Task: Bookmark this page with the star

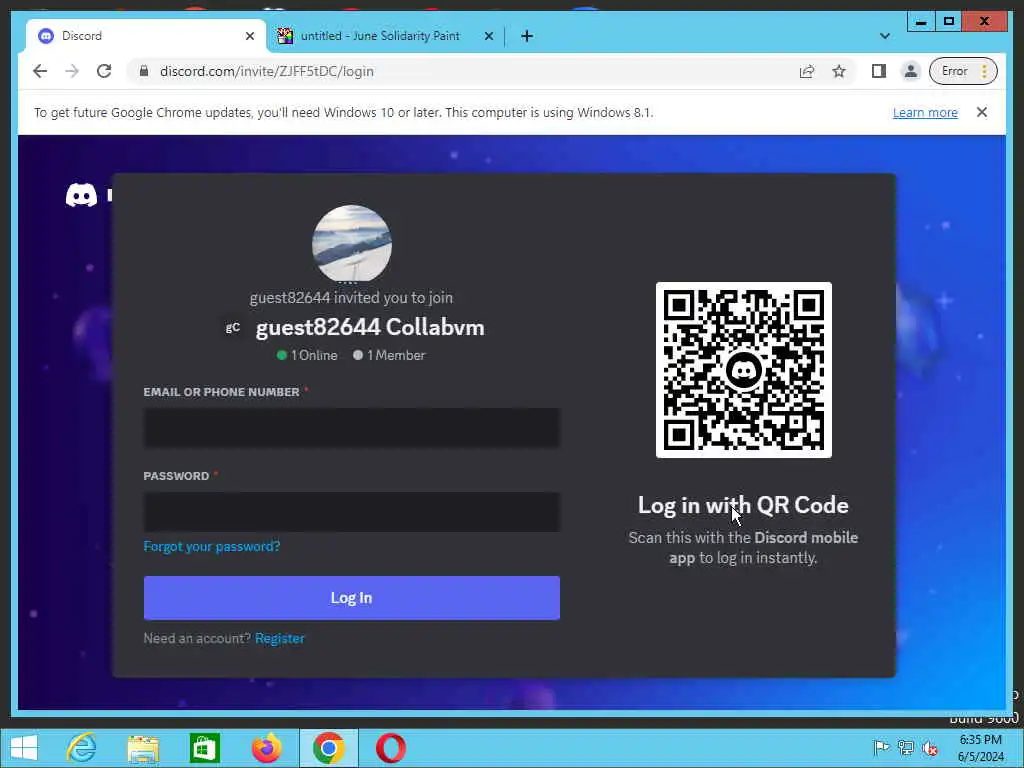Action: click(x=839, y=71)
